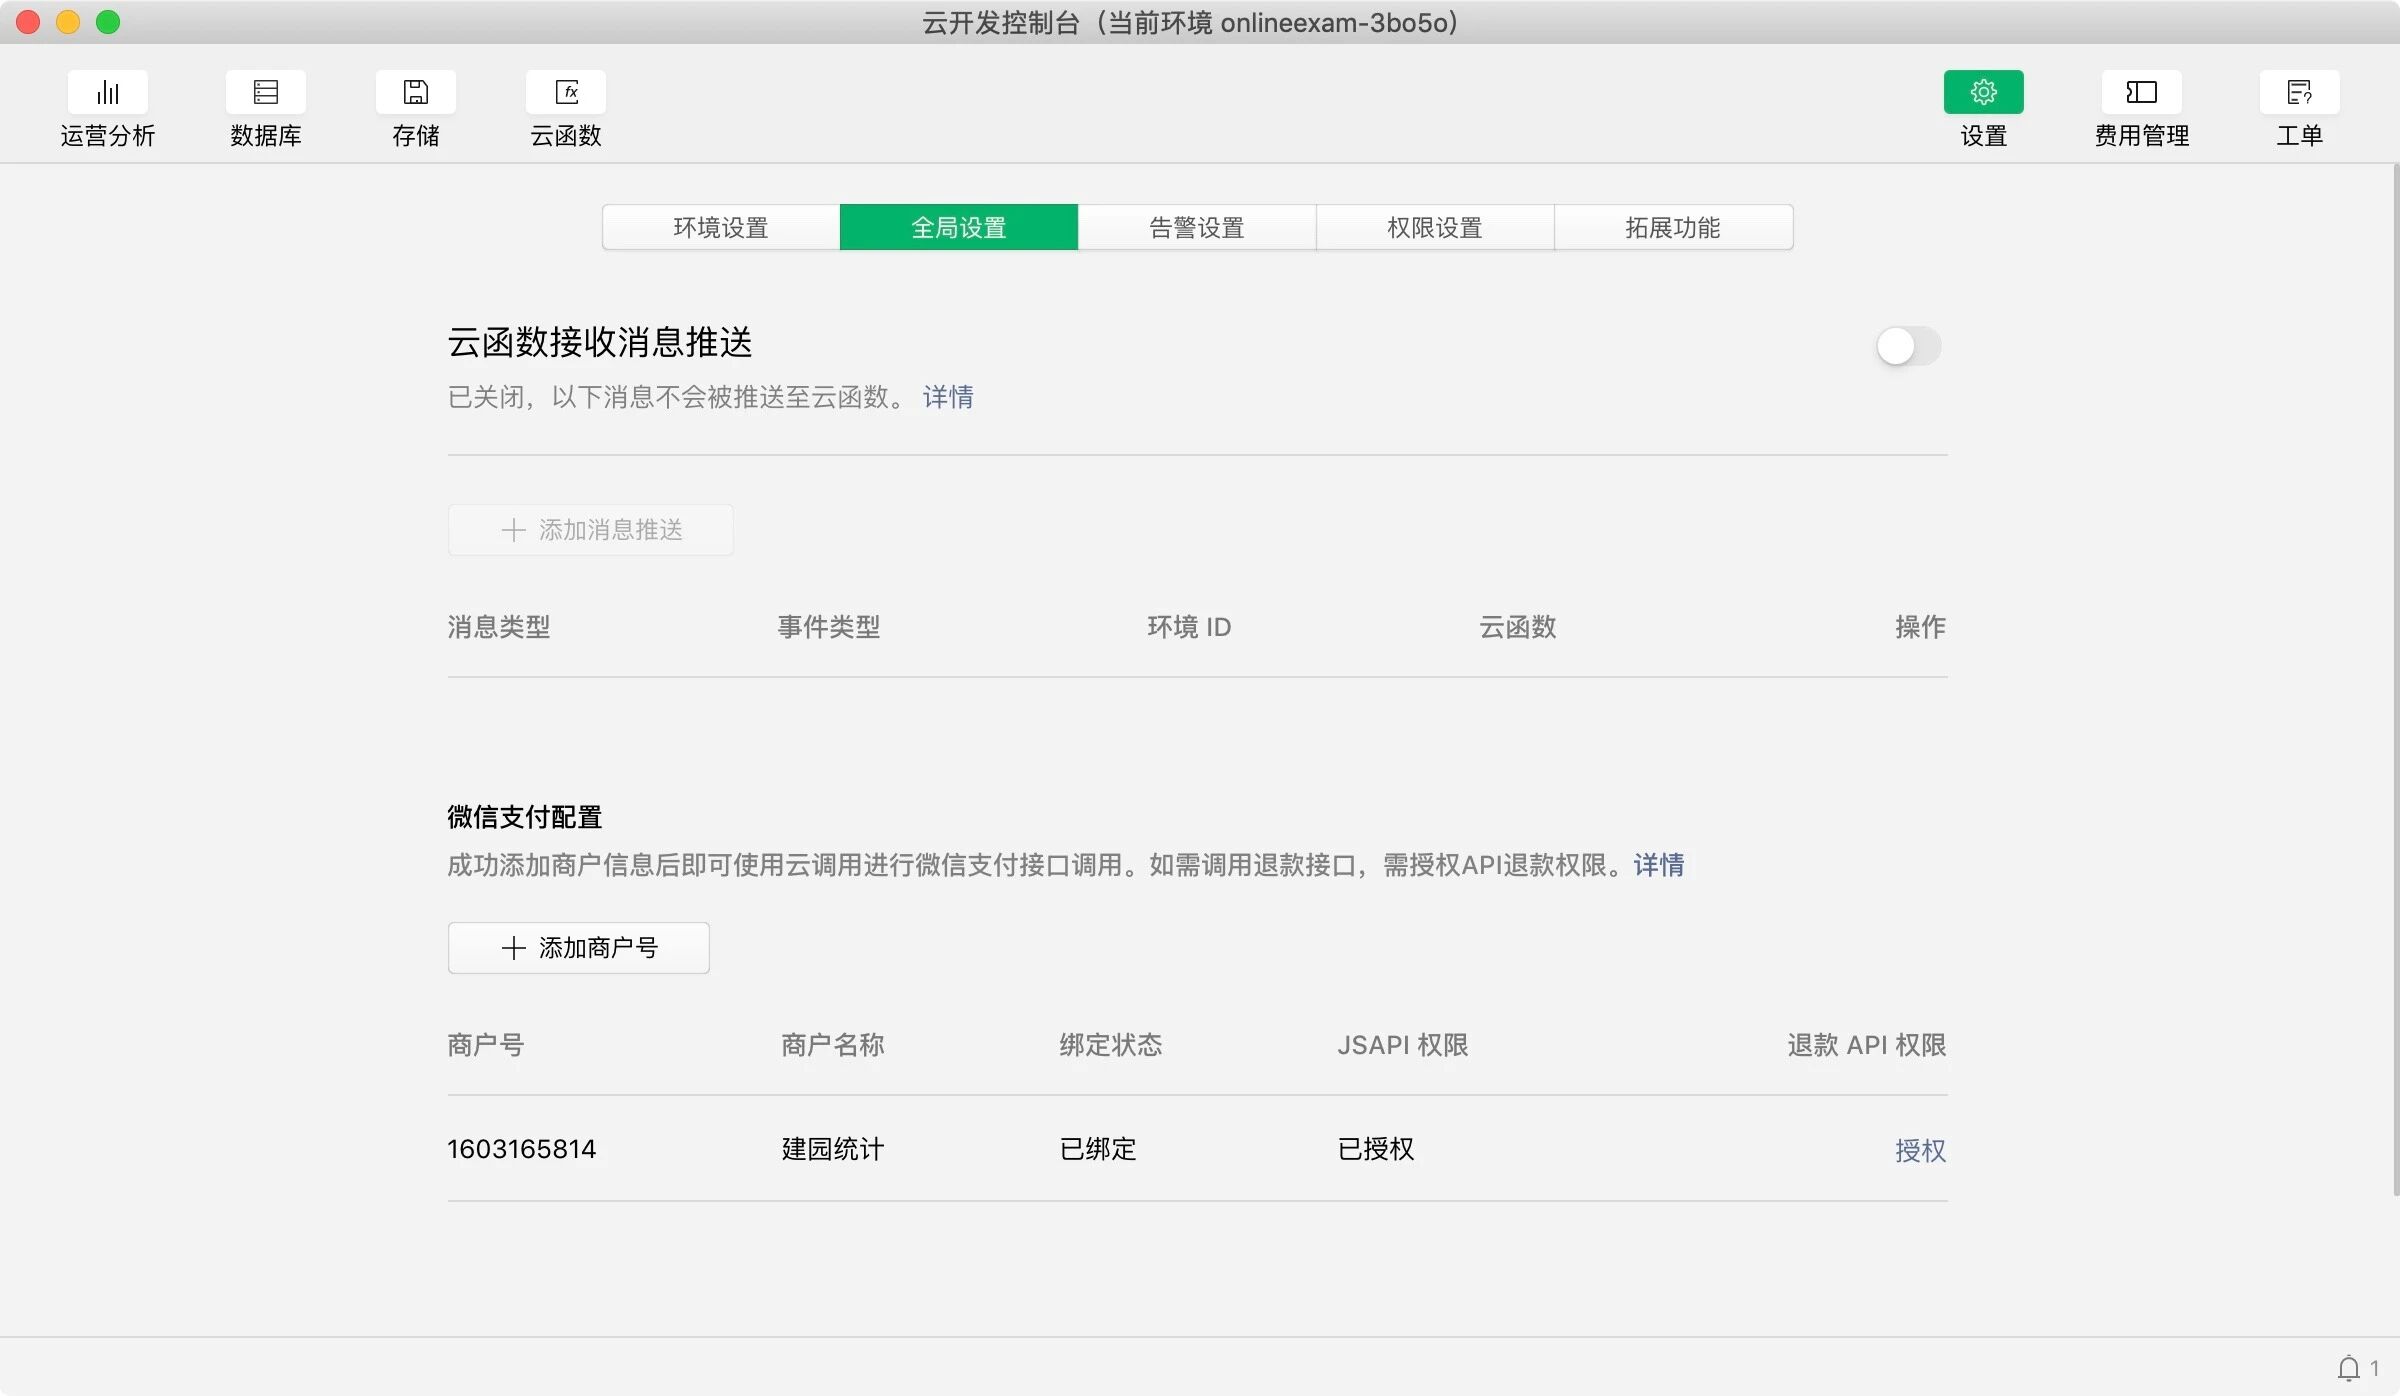
Task: Open the 费用管理 billing icon
Action: (2141, 92)
